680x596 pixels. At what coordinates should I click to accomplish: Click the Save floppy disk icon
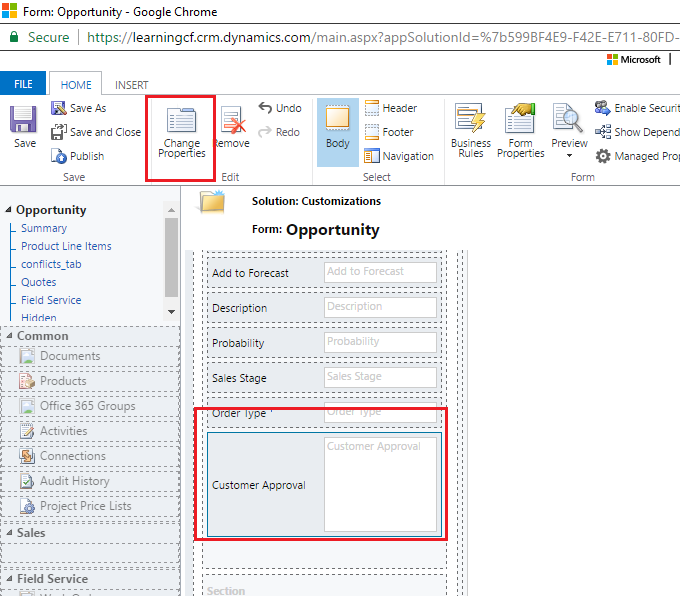point(23,119)
